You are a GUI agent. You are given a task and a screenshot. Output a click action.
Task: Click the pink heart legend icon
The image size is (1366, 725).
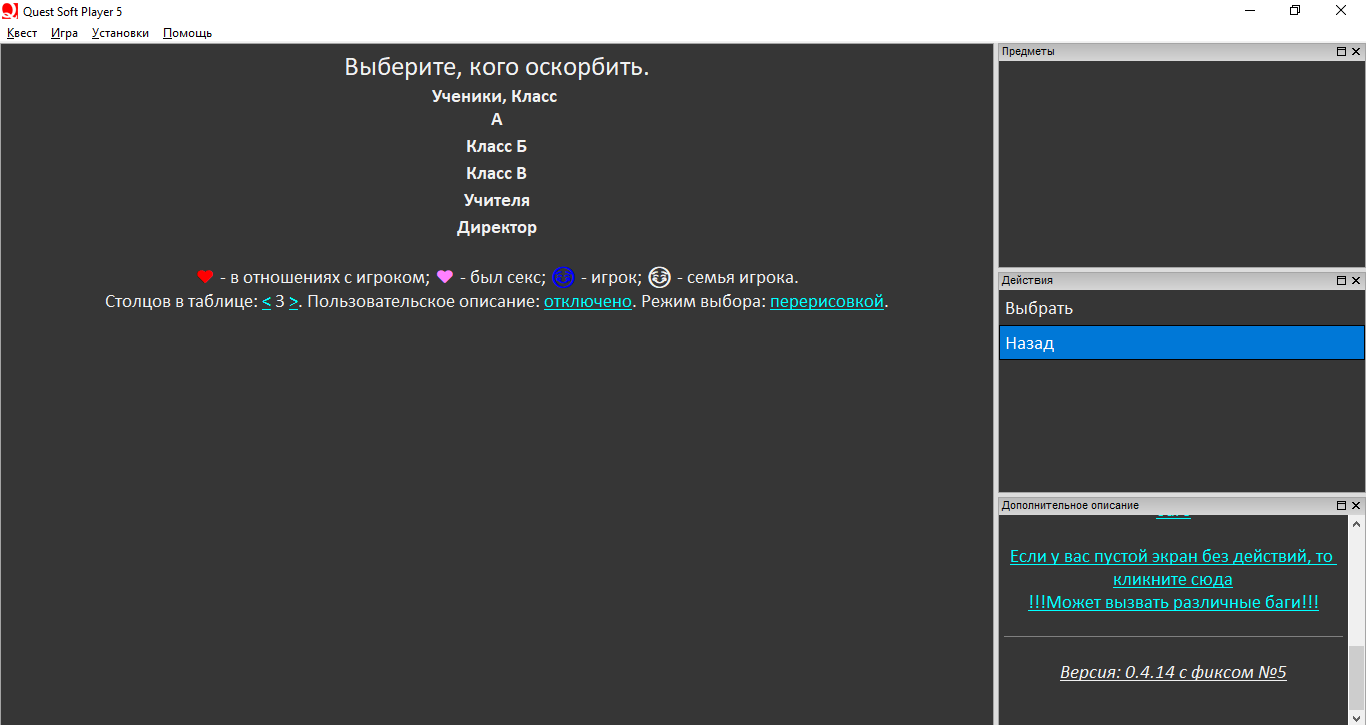tap(445, 277)
